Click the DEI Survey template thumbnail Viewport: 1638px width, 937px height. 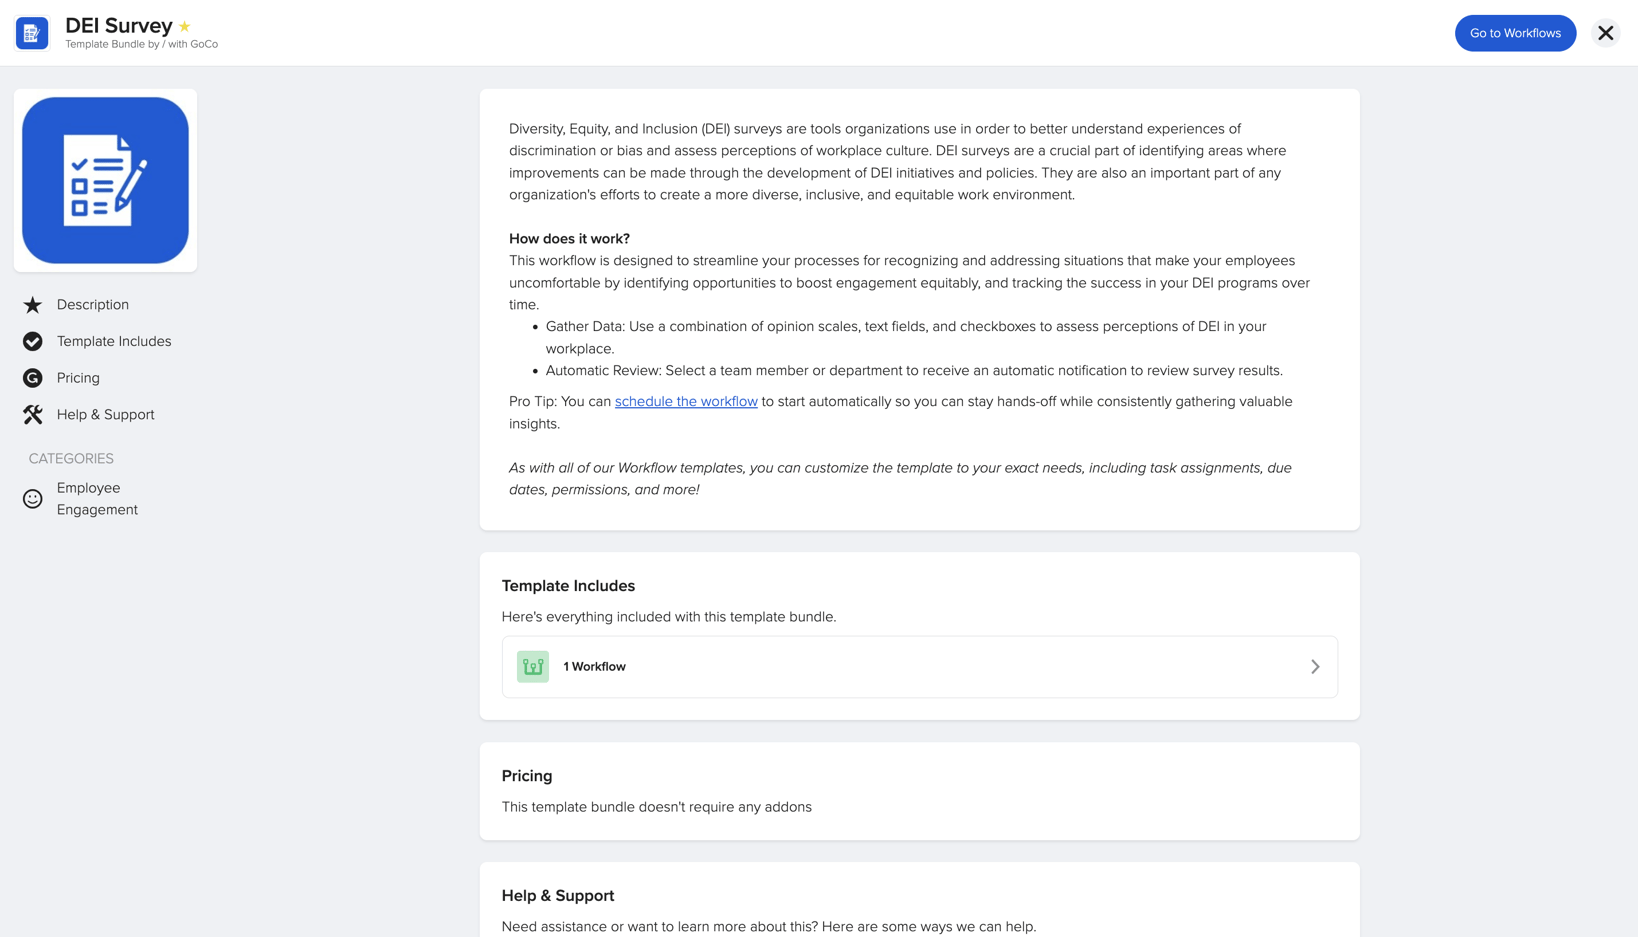(105, 180)
